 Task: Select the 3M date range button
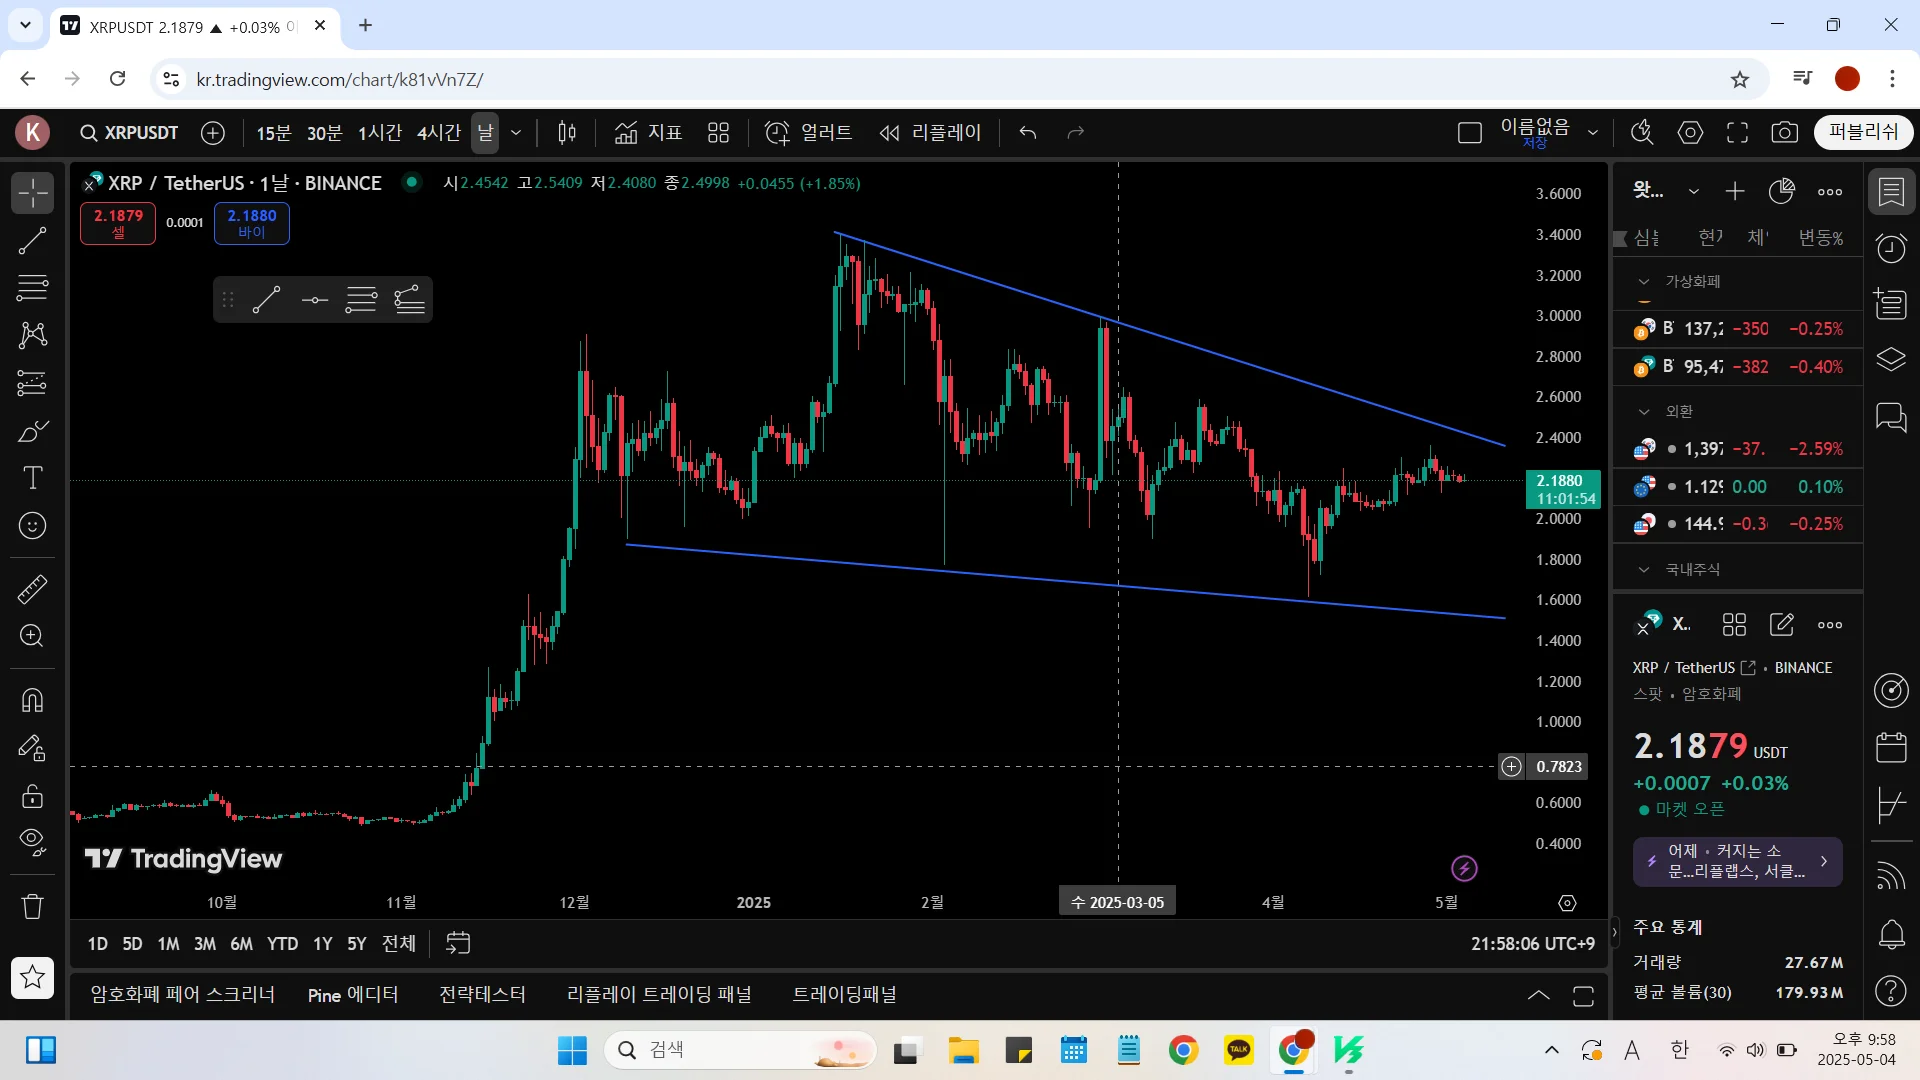[204, 944]
